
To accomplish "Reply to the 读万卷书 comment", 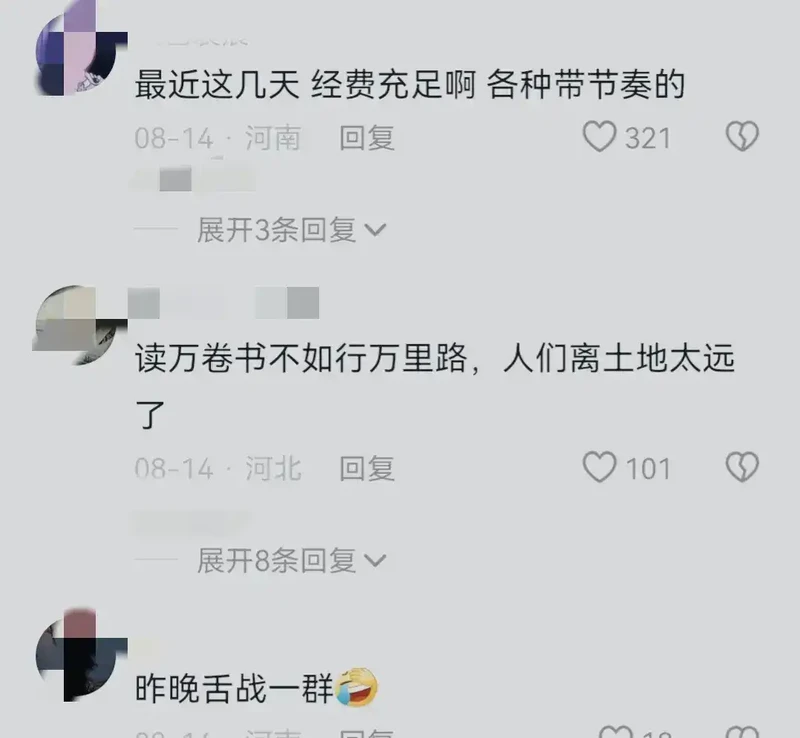I will 367,468.
